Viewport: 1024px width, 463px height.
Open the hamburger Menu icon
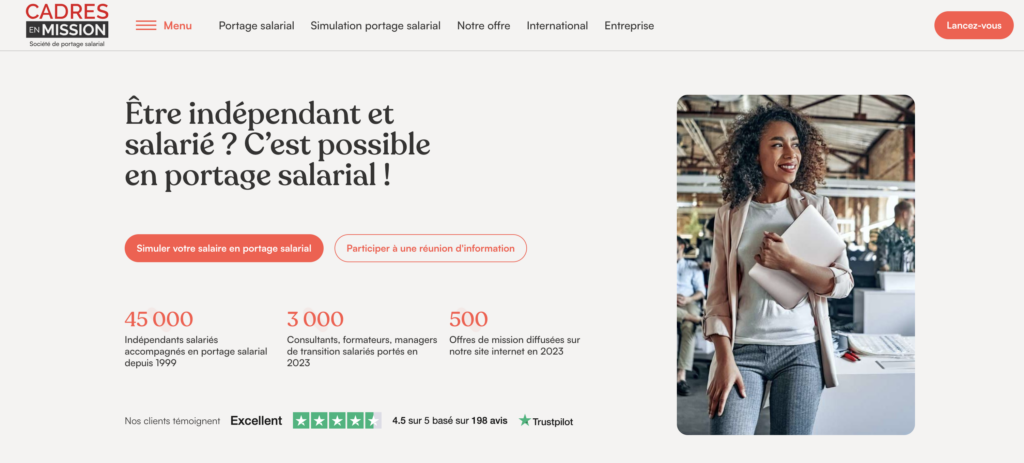(x=146, y=25)
